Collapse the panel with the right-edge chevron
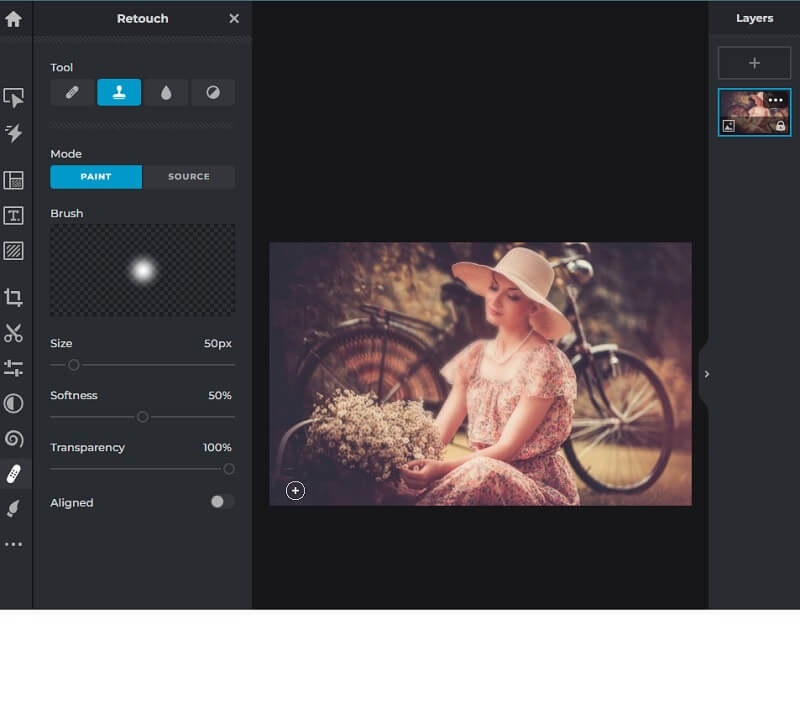This screenshot has width=800, height=712. pos(708,374)
